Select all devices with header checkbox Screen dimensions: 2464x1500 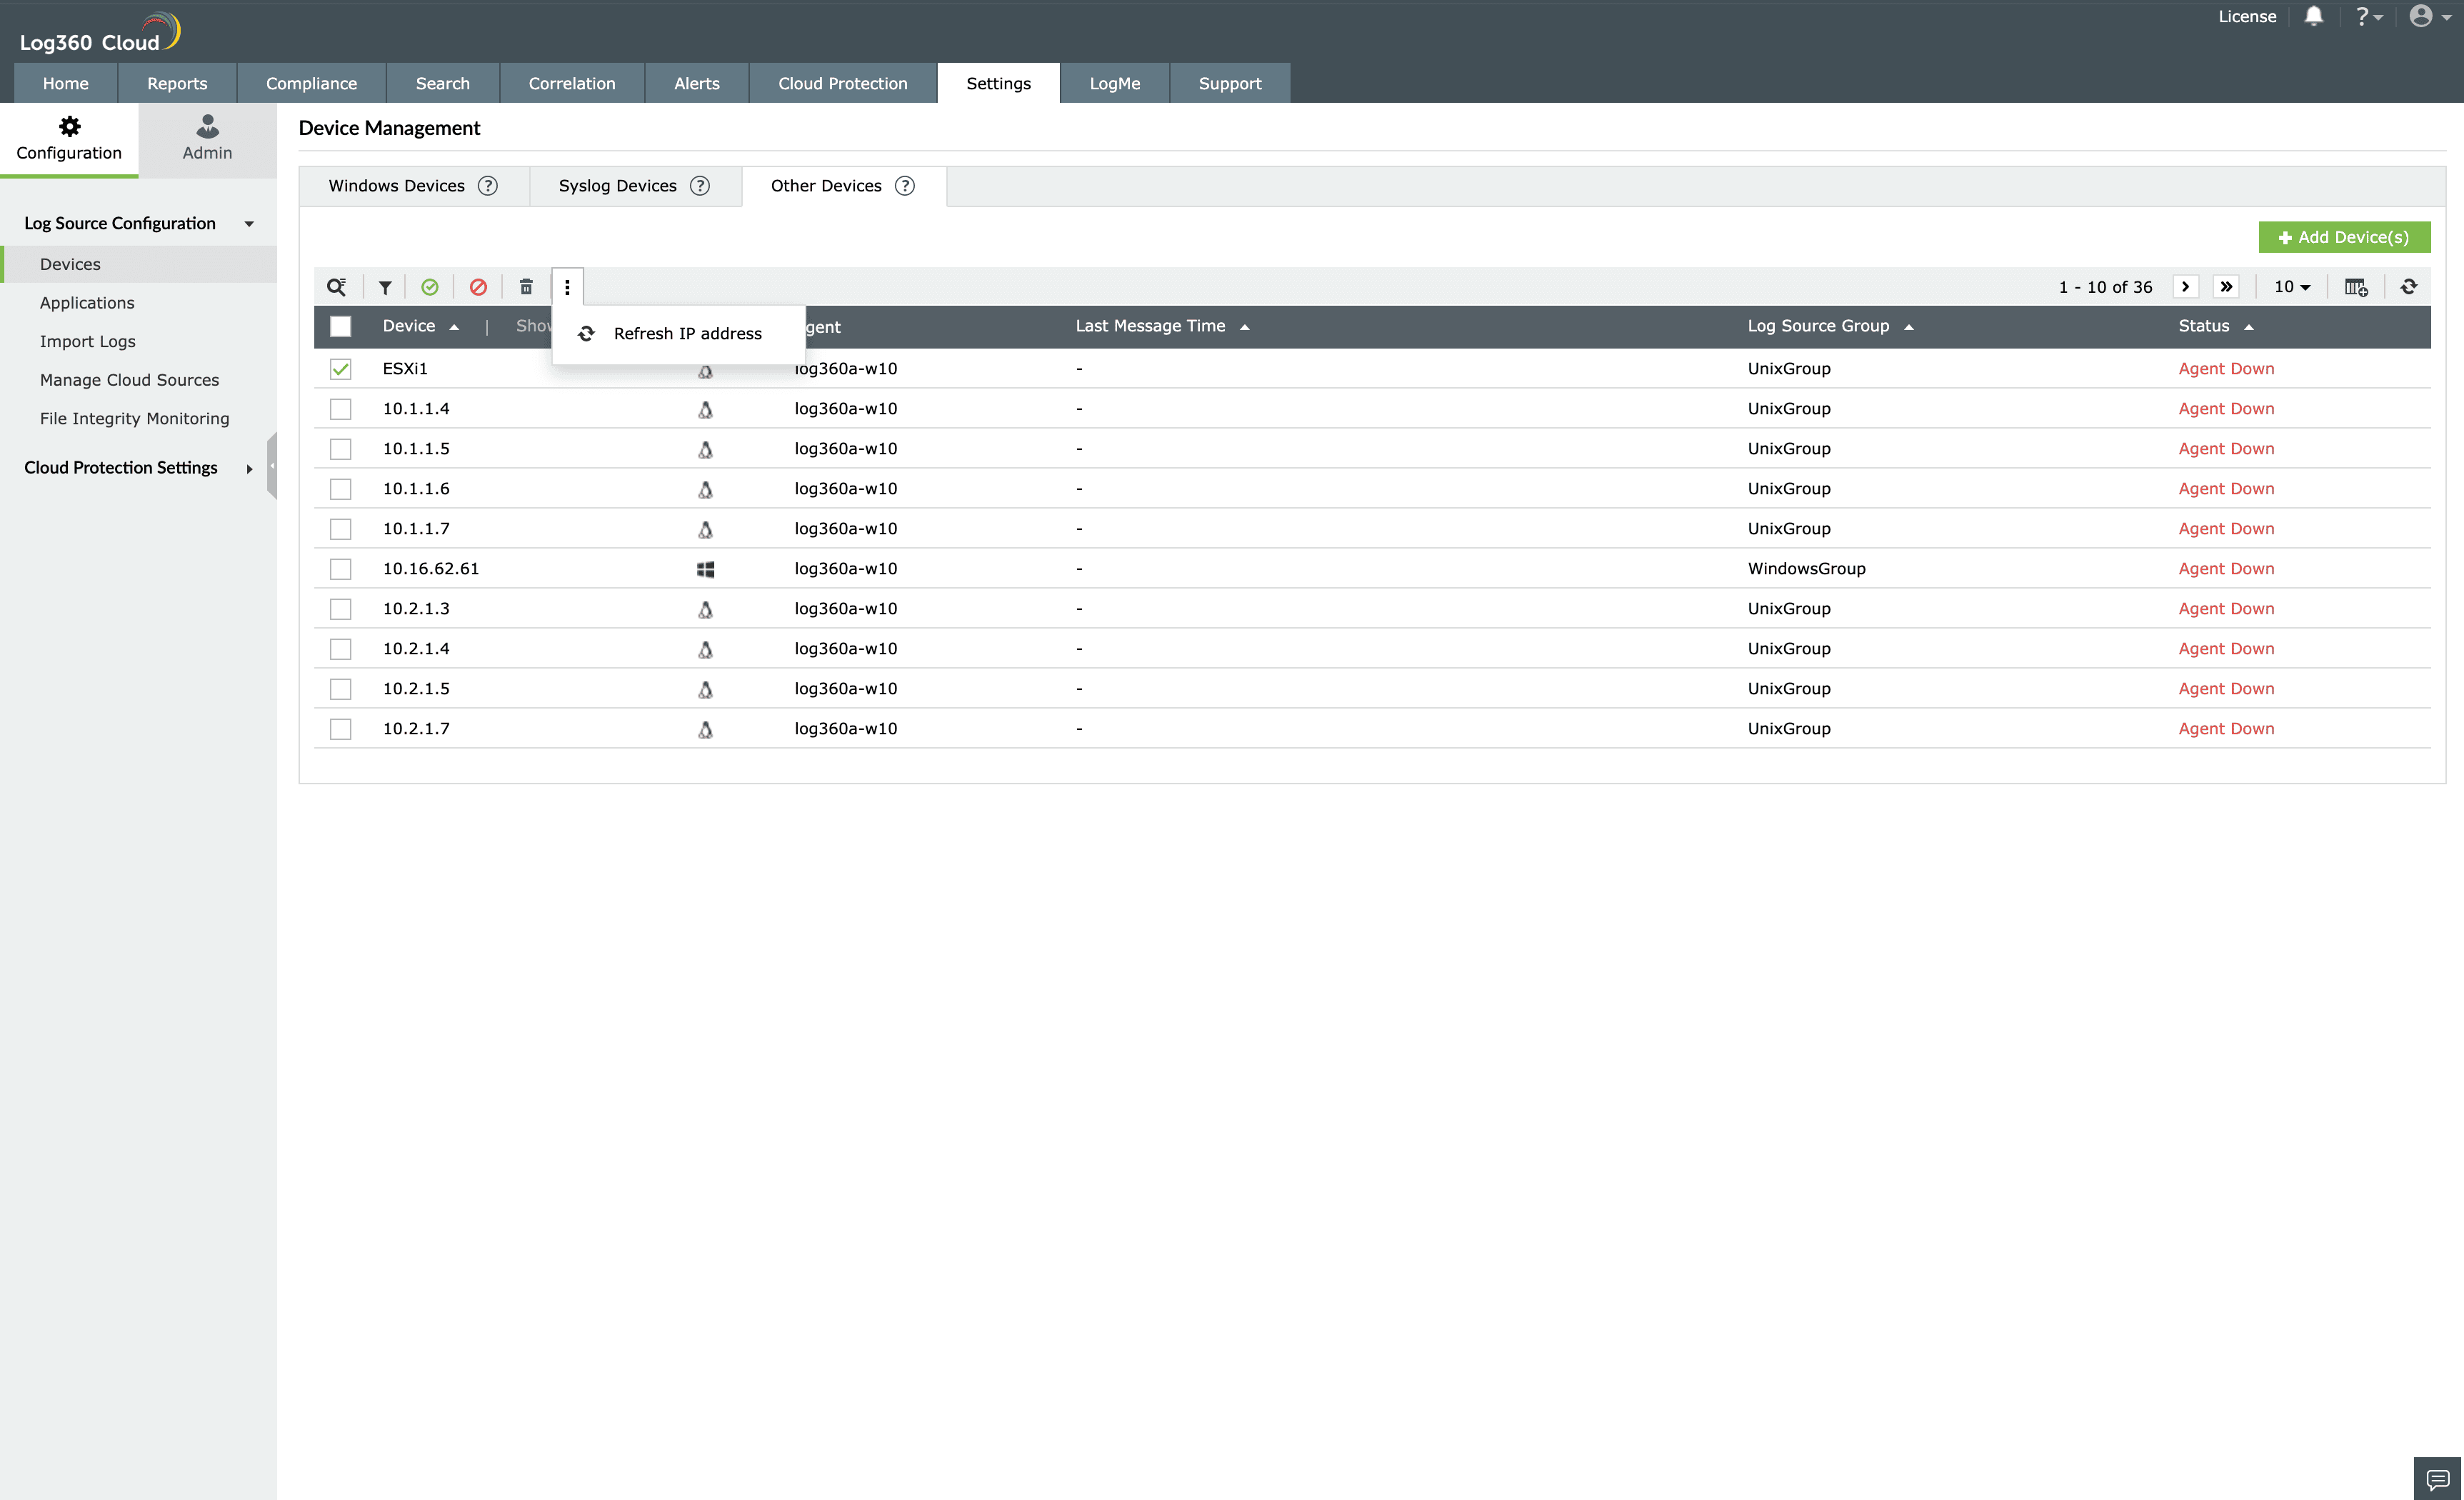point(340,326)
